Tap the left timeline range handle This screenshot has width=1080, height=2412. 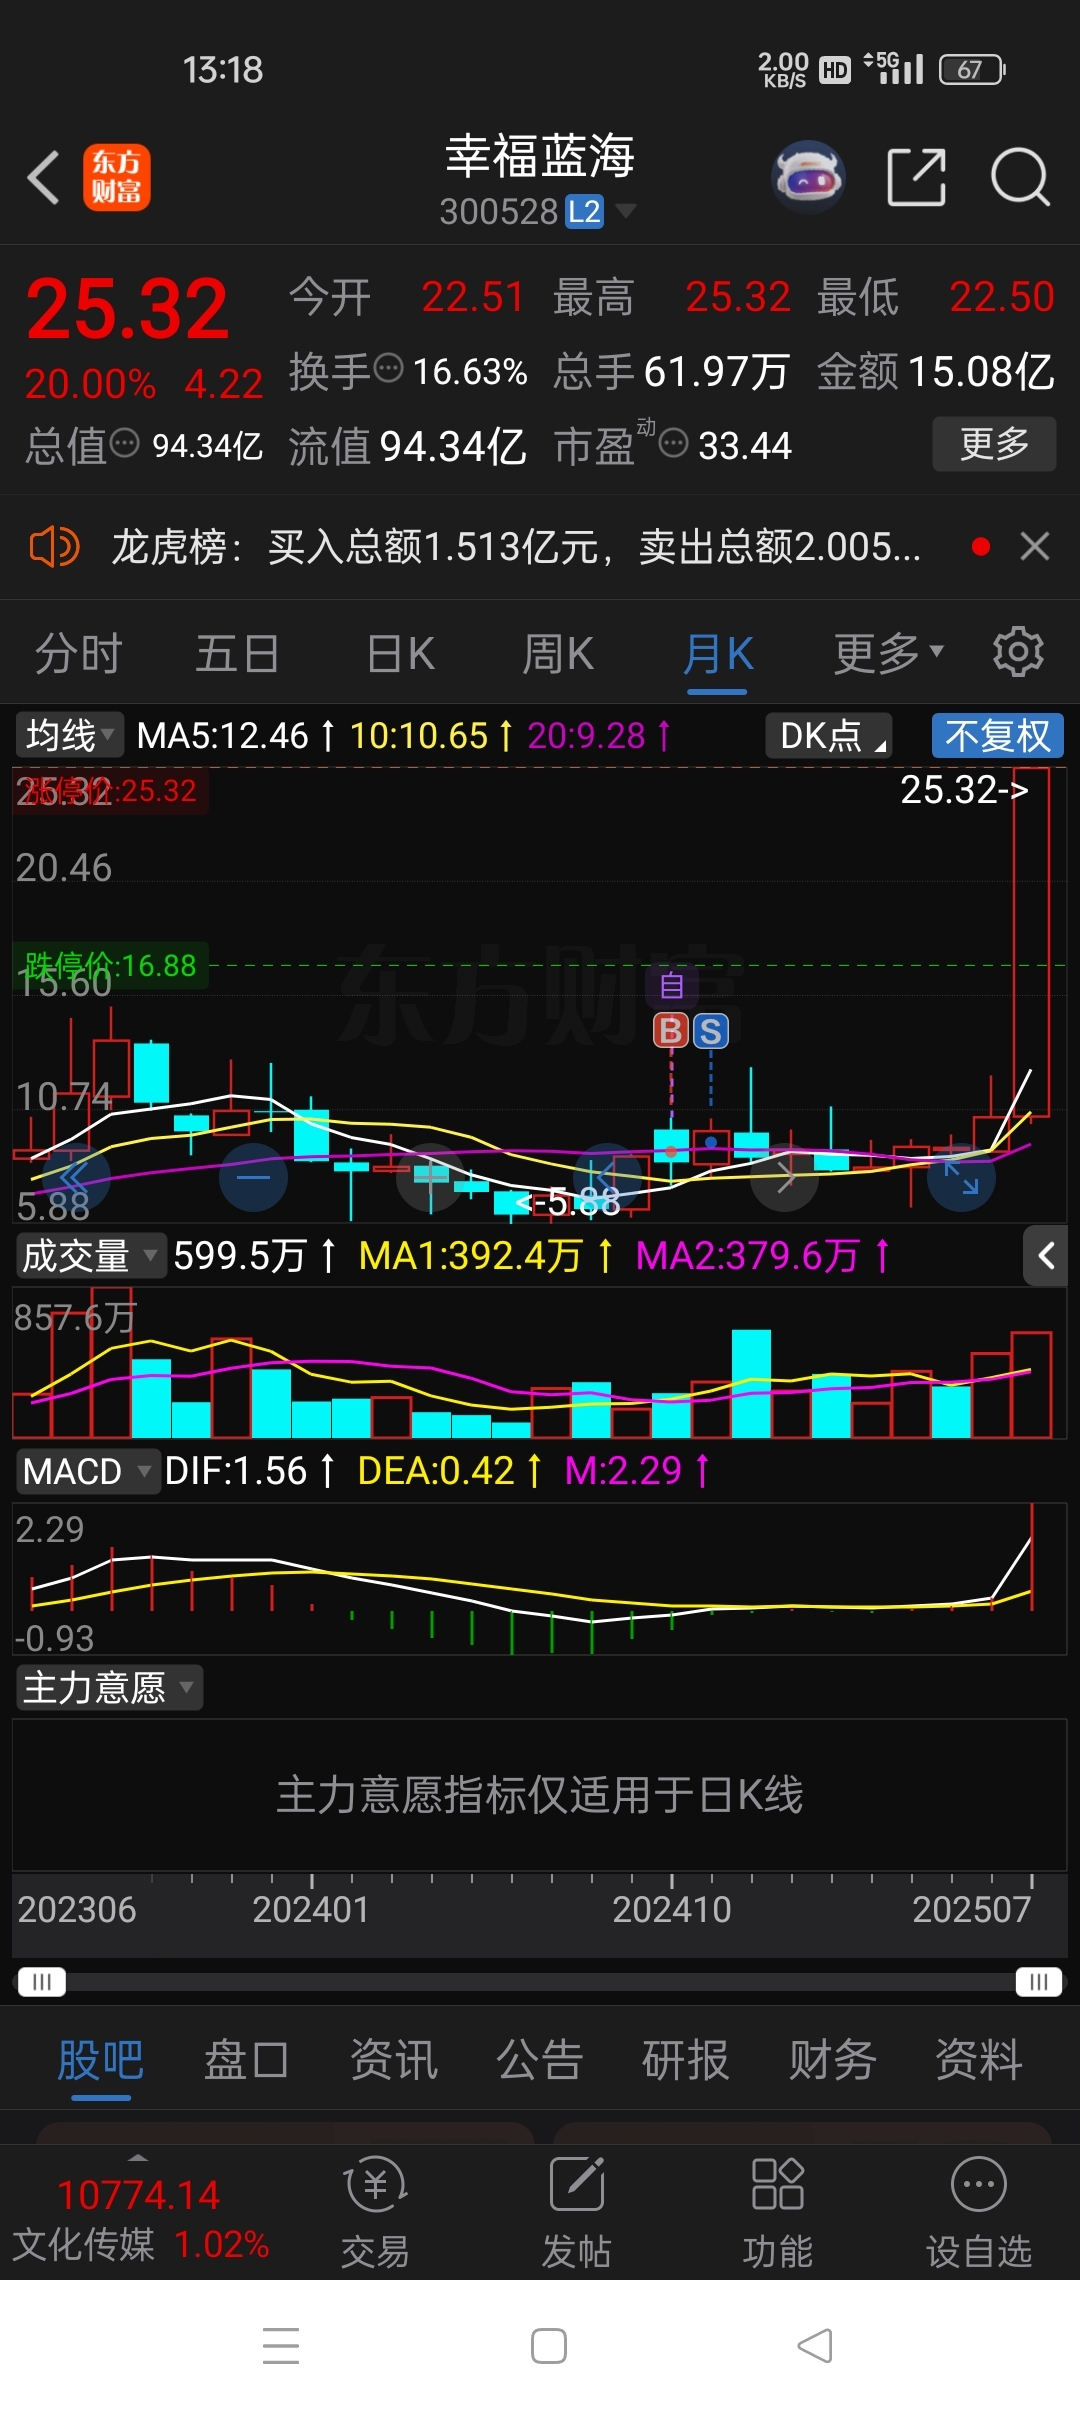pyautogui.click(x=41, y=1982)
